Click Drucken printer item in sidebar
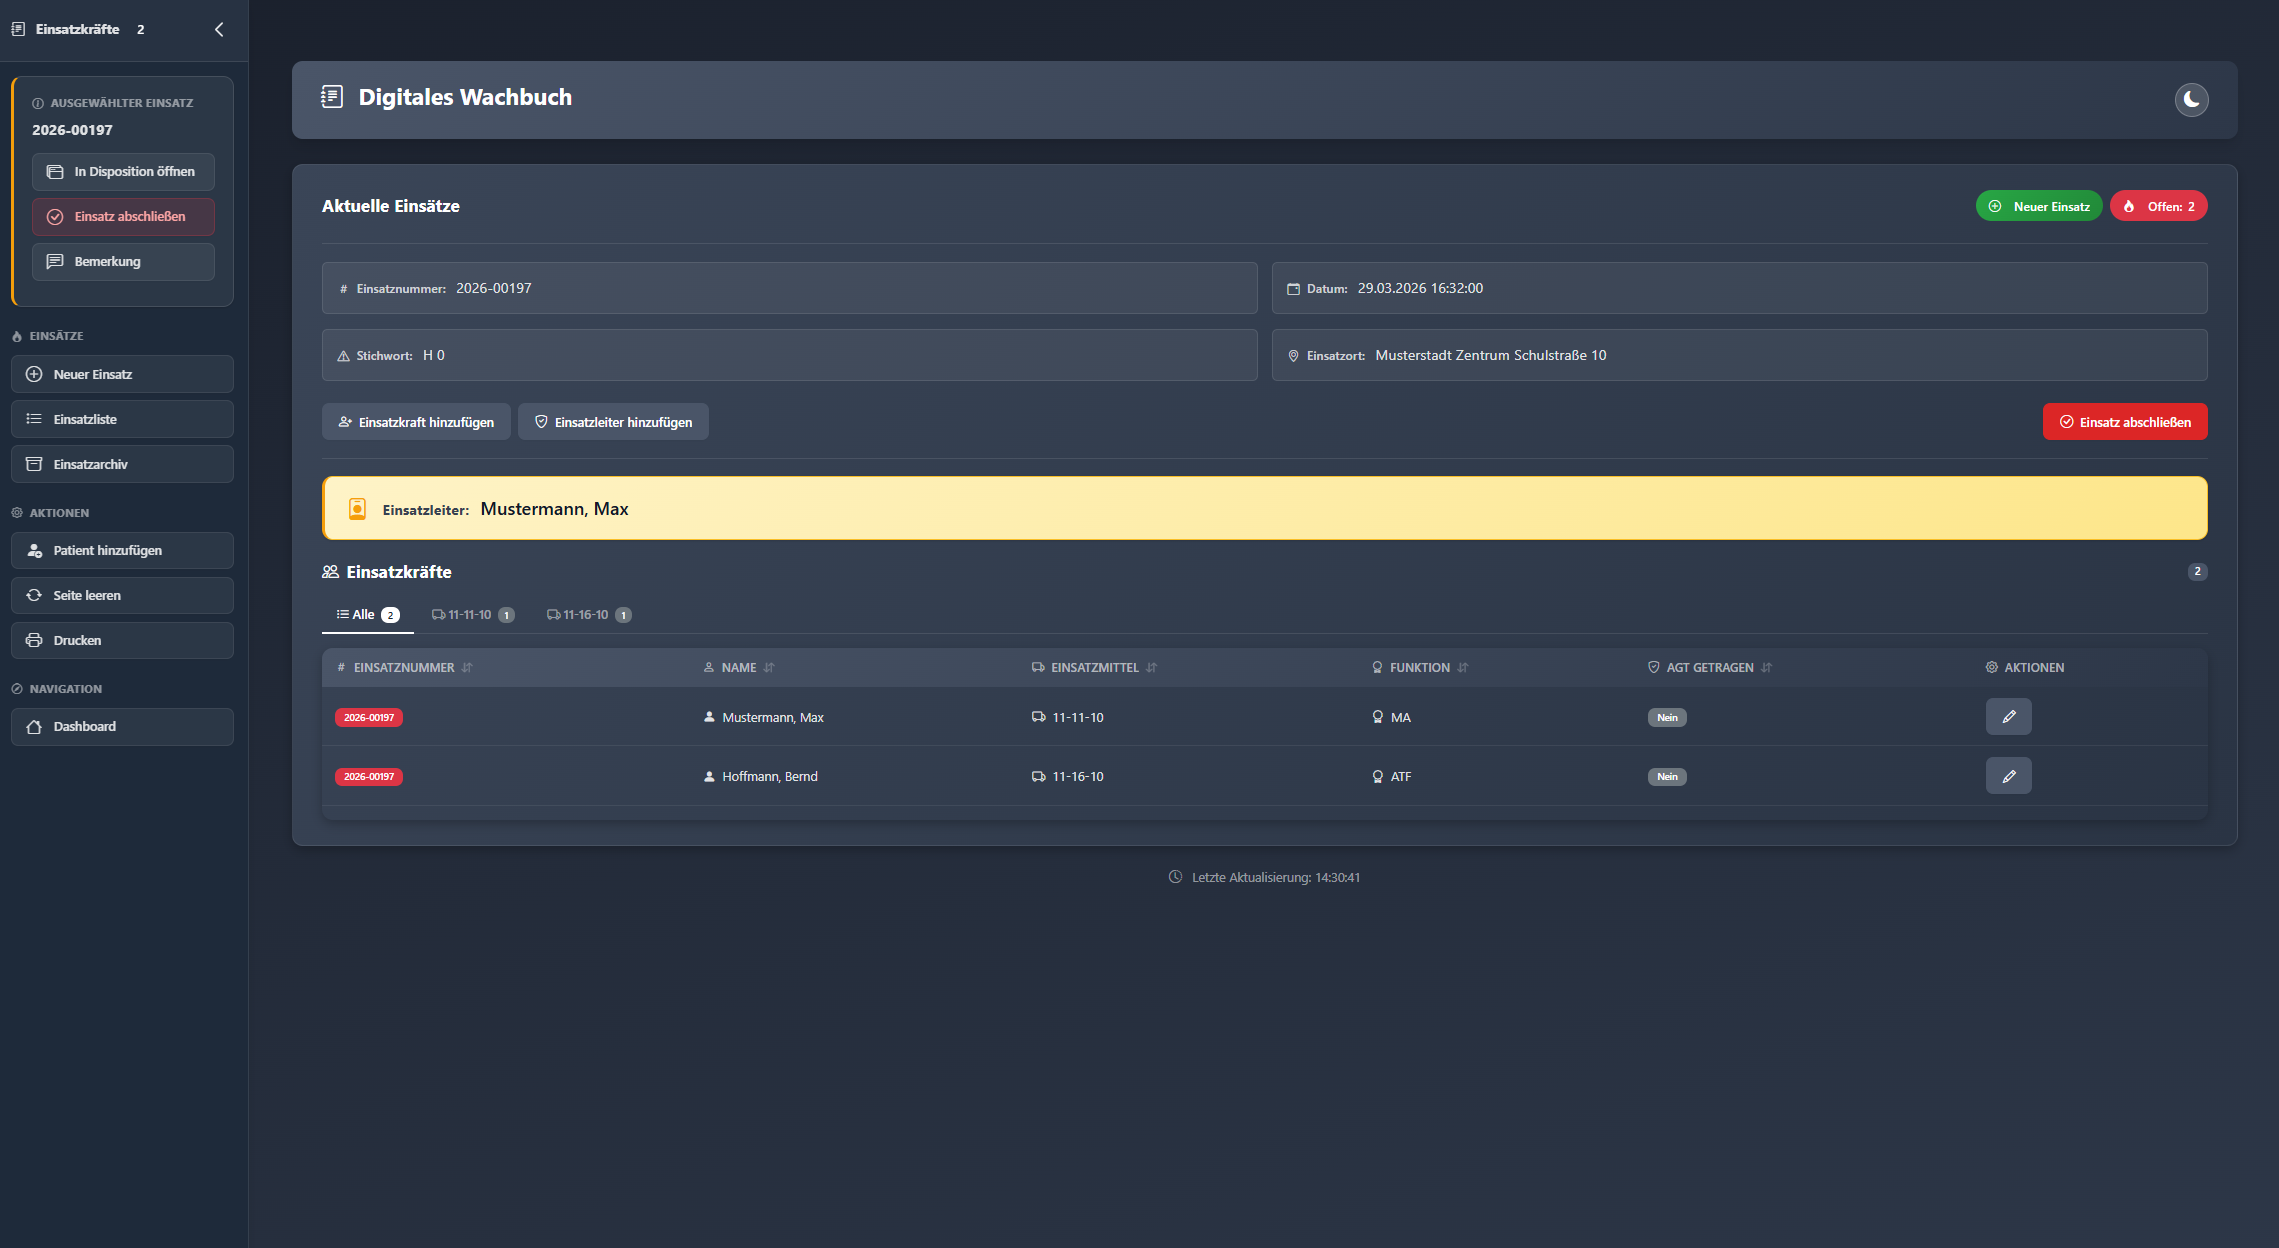This screenshot has height=1248, width=2279. 122,640
